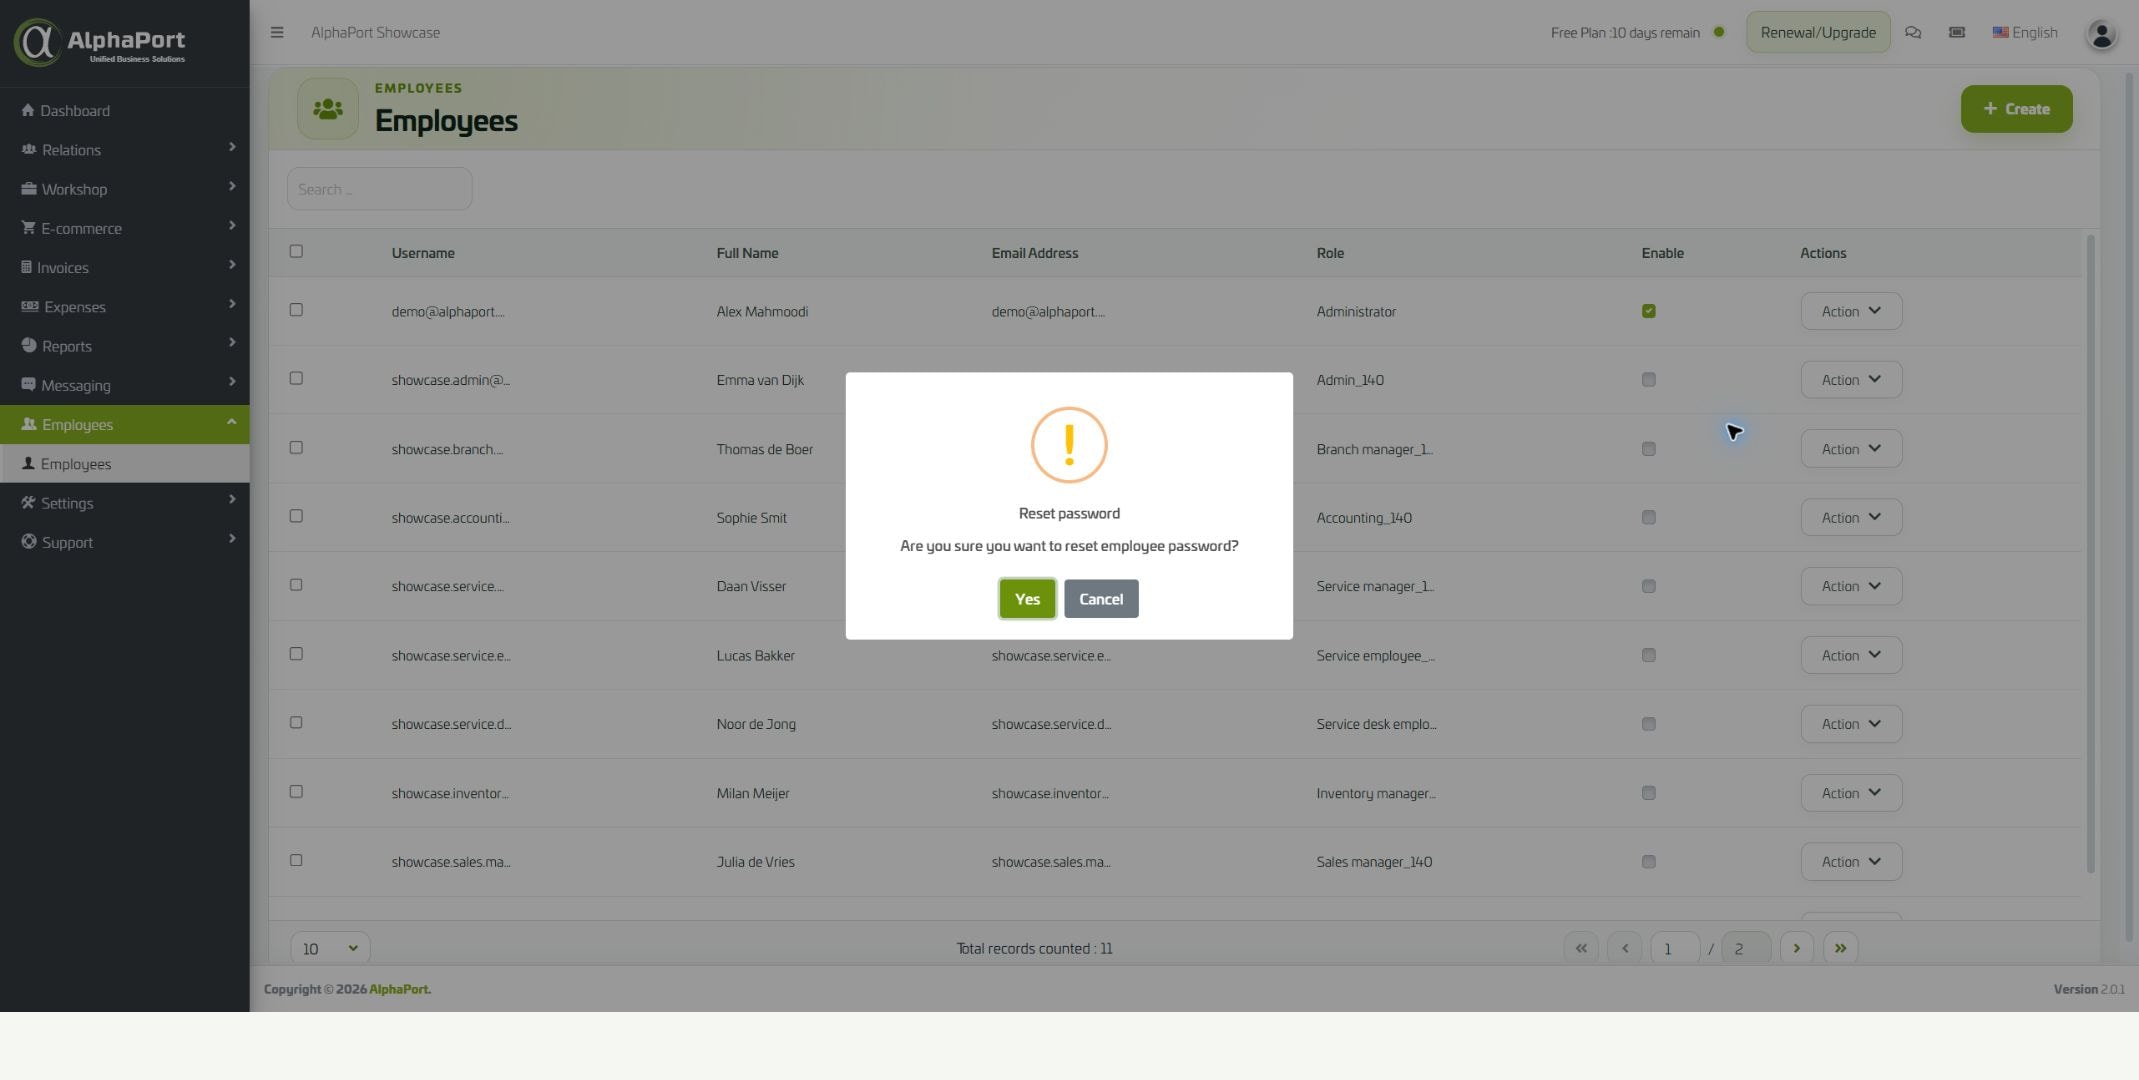This screenshot has width=2139, height=1080.
Task: Cancel the reset password dialog
Action: pos(1101,599)
